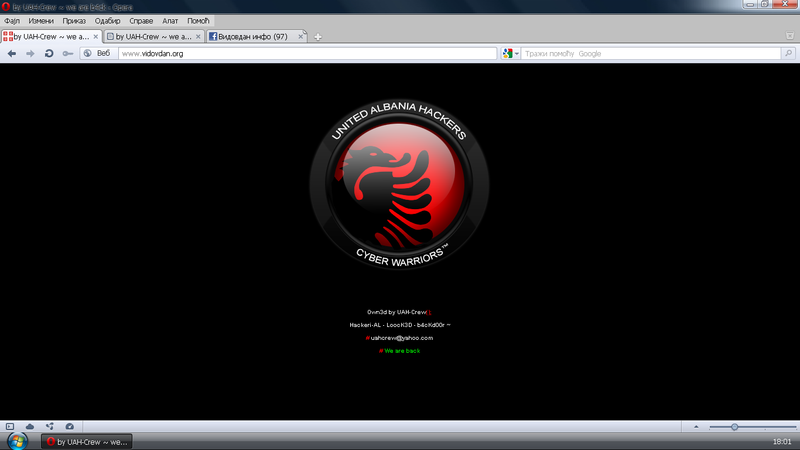Close the first UAH-Crew tab
This screenshot has height=450, width=800.
95,37
